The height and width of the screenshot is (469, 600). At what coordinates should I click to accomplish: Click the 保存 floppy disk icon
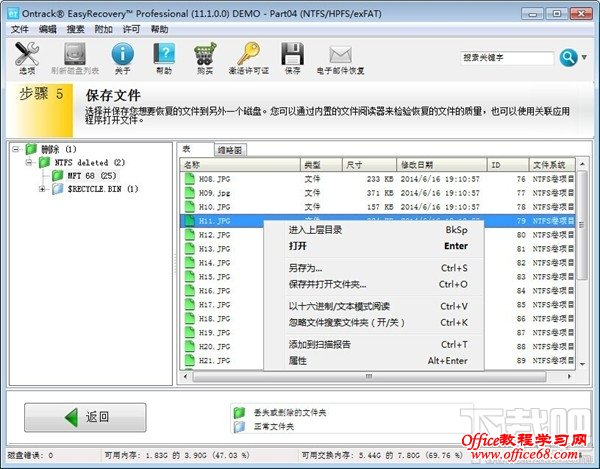click(x=293, y=54)
